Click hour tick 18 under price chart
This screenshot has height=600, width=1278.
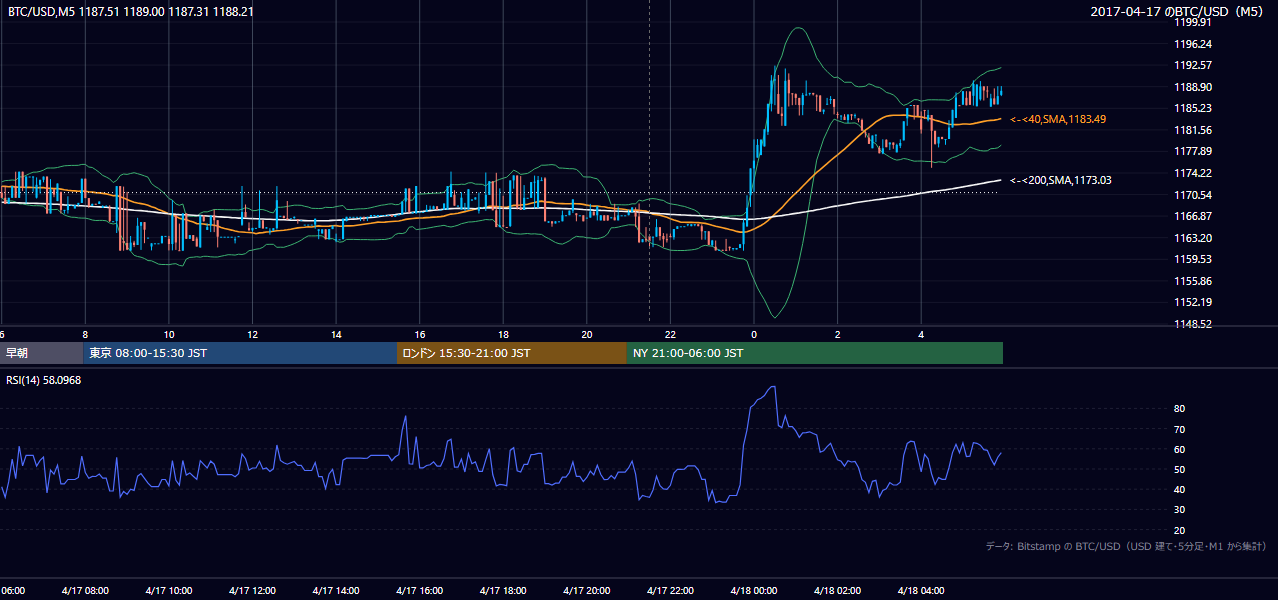tap(503, 334)
